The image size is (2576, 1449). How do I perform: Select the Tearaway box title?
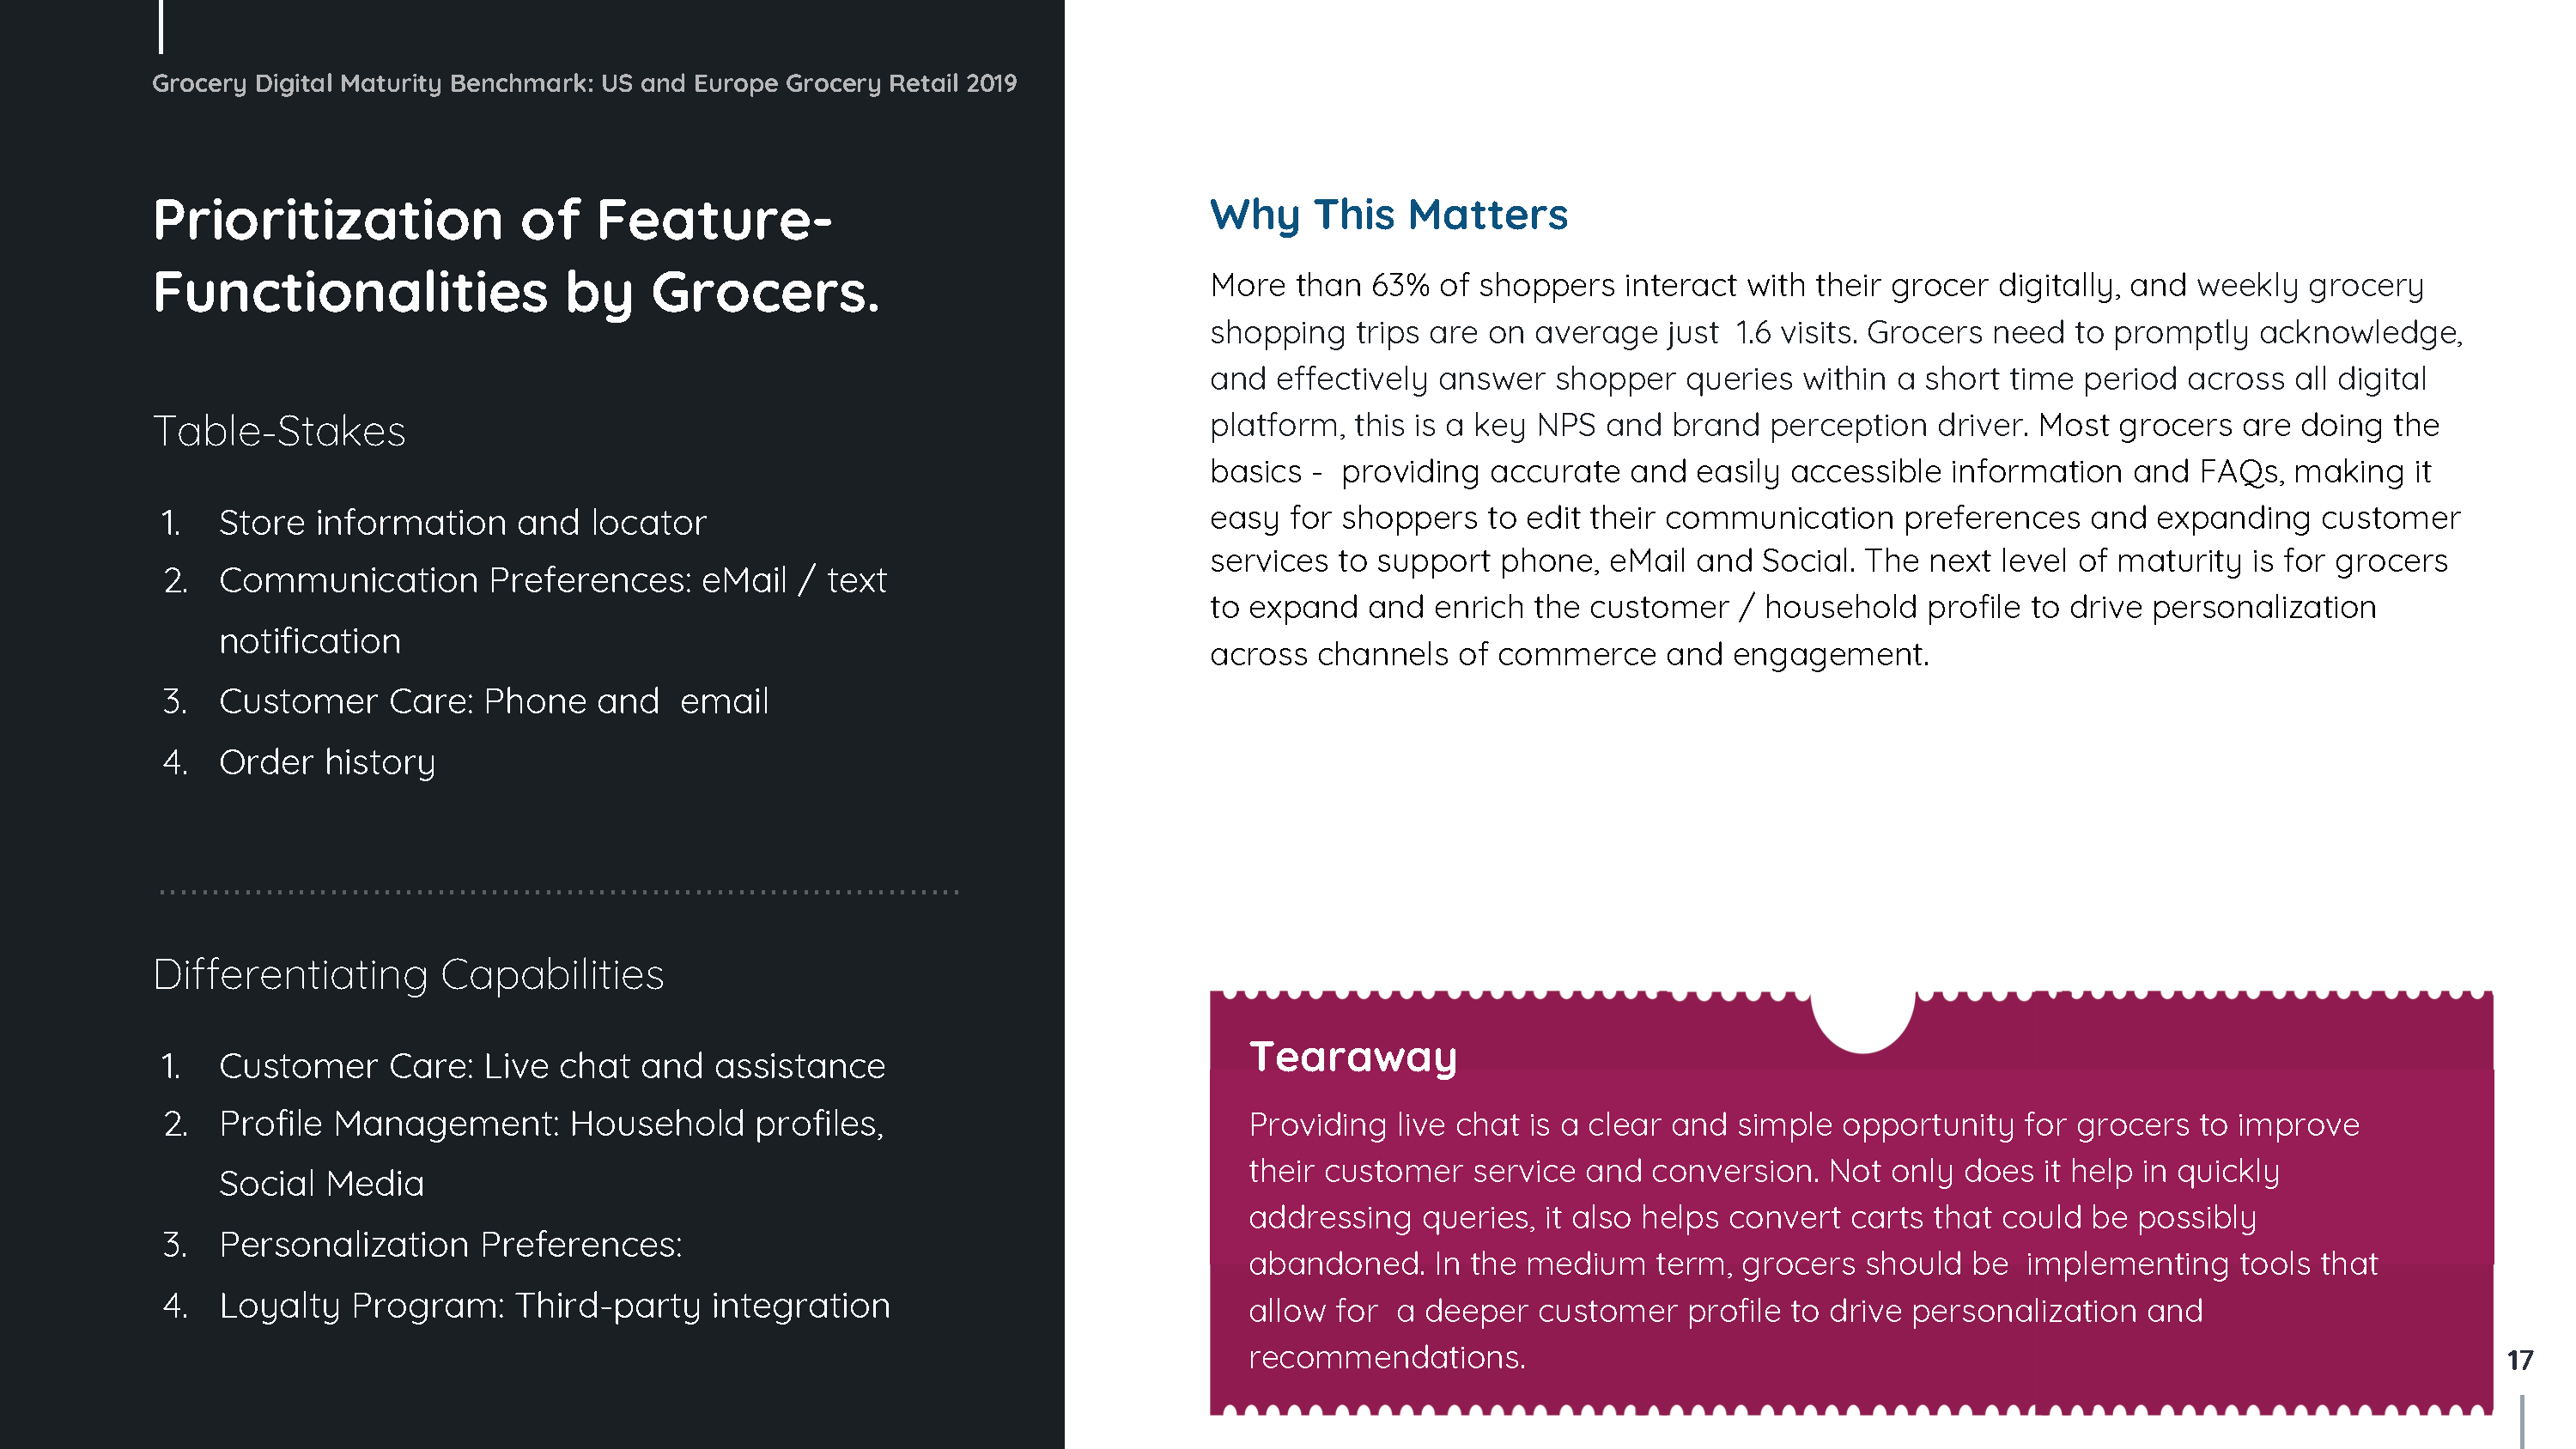(x=1352, y=1057)
